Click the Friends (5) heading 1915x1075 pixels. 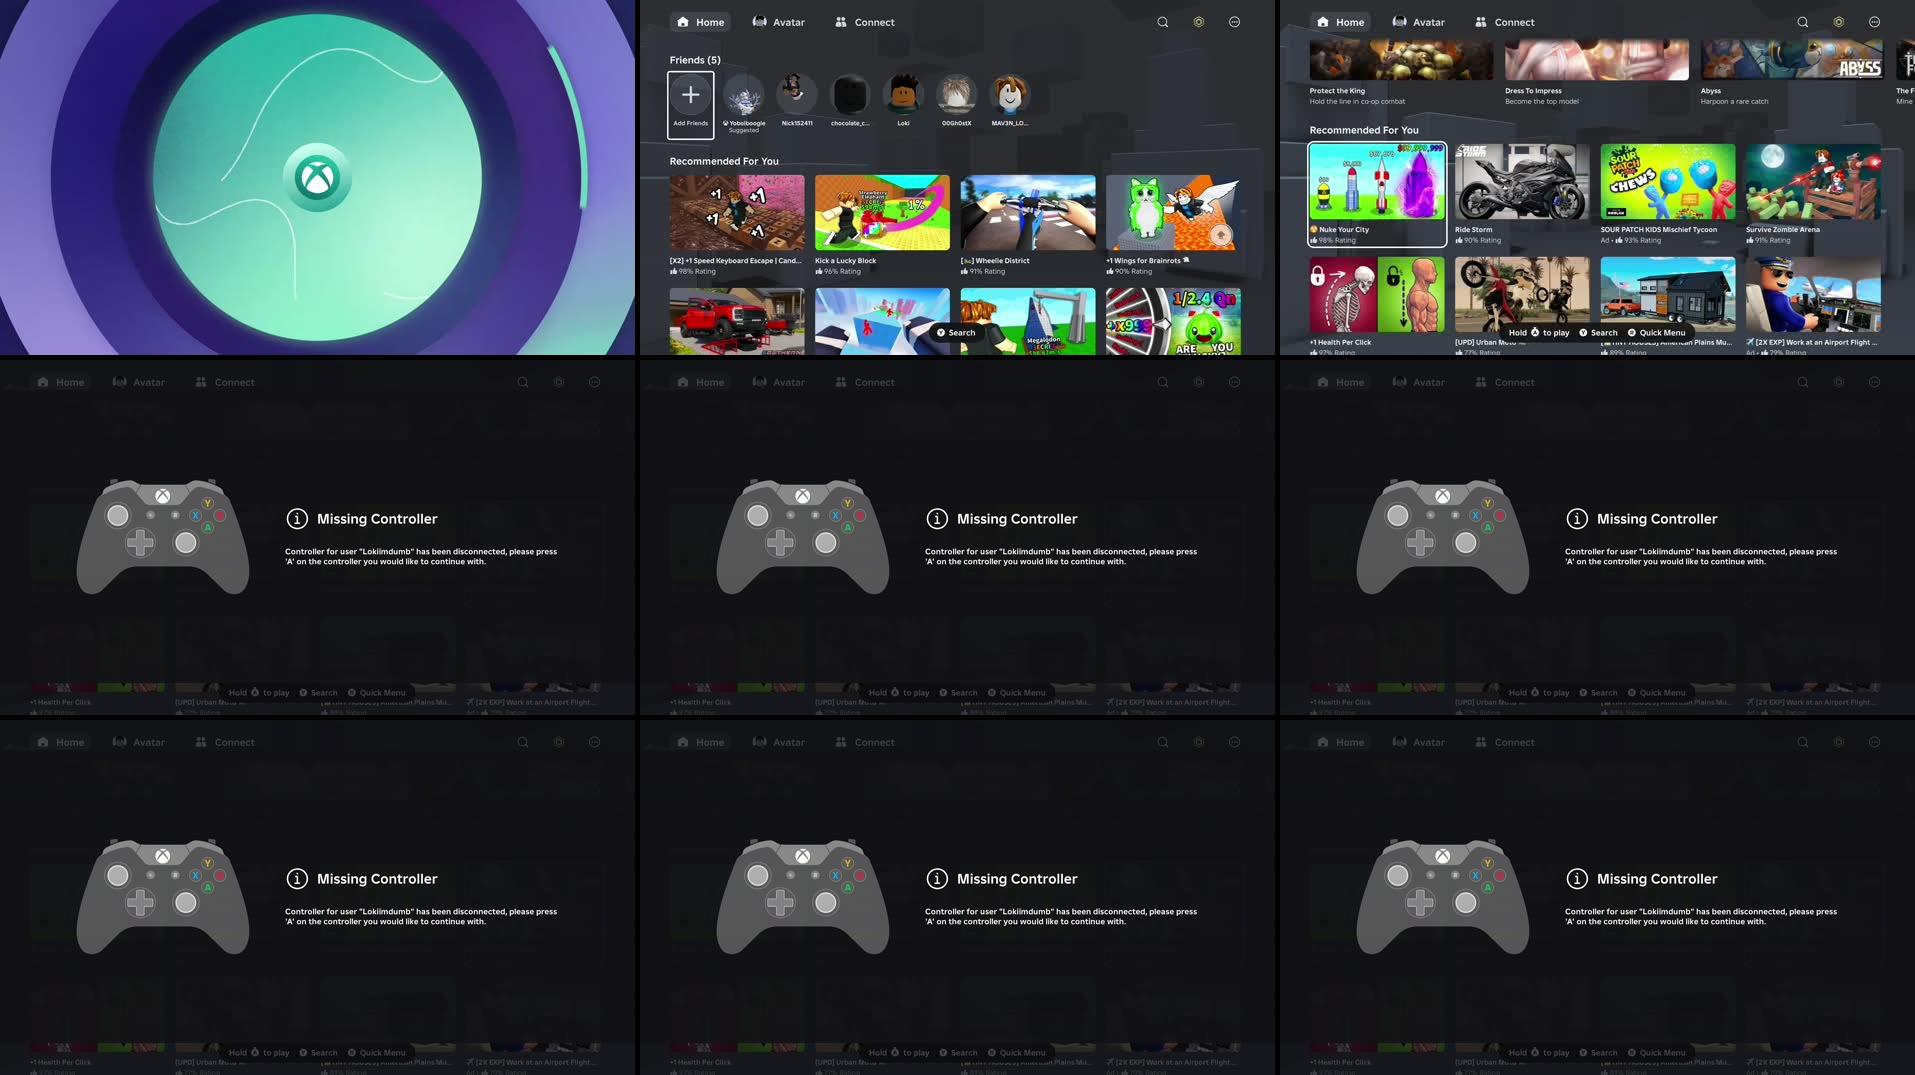(x=695, y=60)
